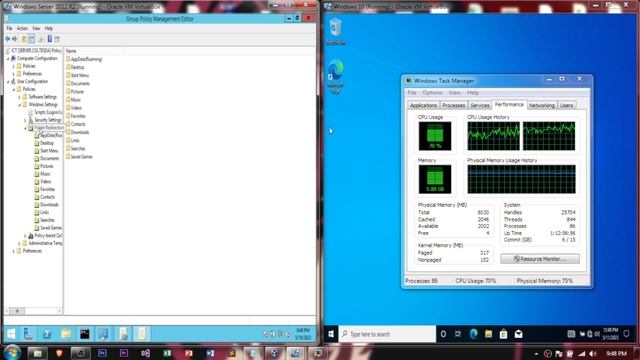Click the console tree horizontal scrollbar thumb
Image resolution: width=640 pixels, height=360 pixels.
coord(18,311)
